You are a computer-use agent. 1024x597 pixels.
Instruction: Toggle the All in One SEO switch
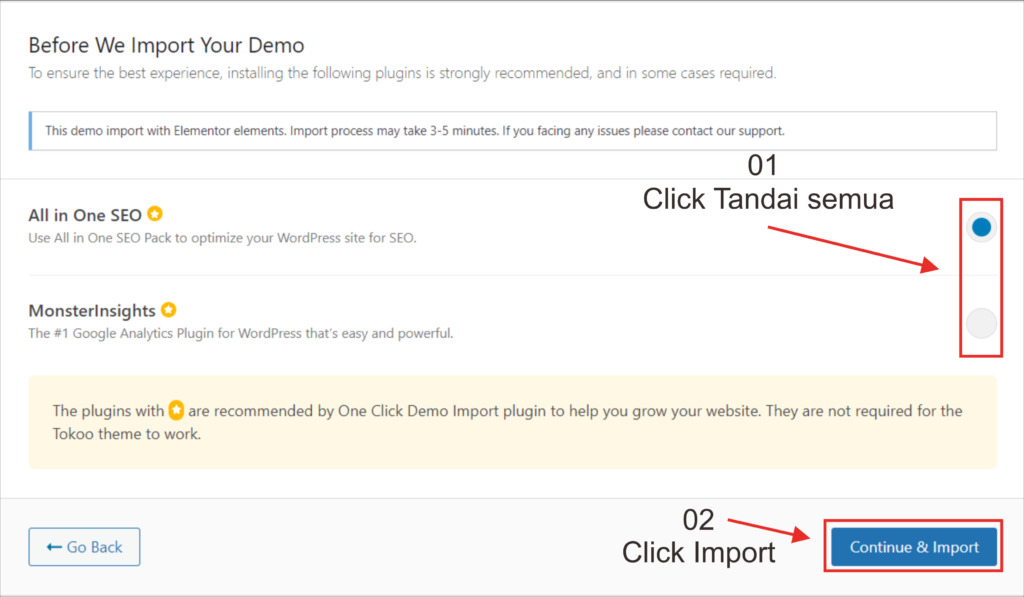tap(981, 228)
